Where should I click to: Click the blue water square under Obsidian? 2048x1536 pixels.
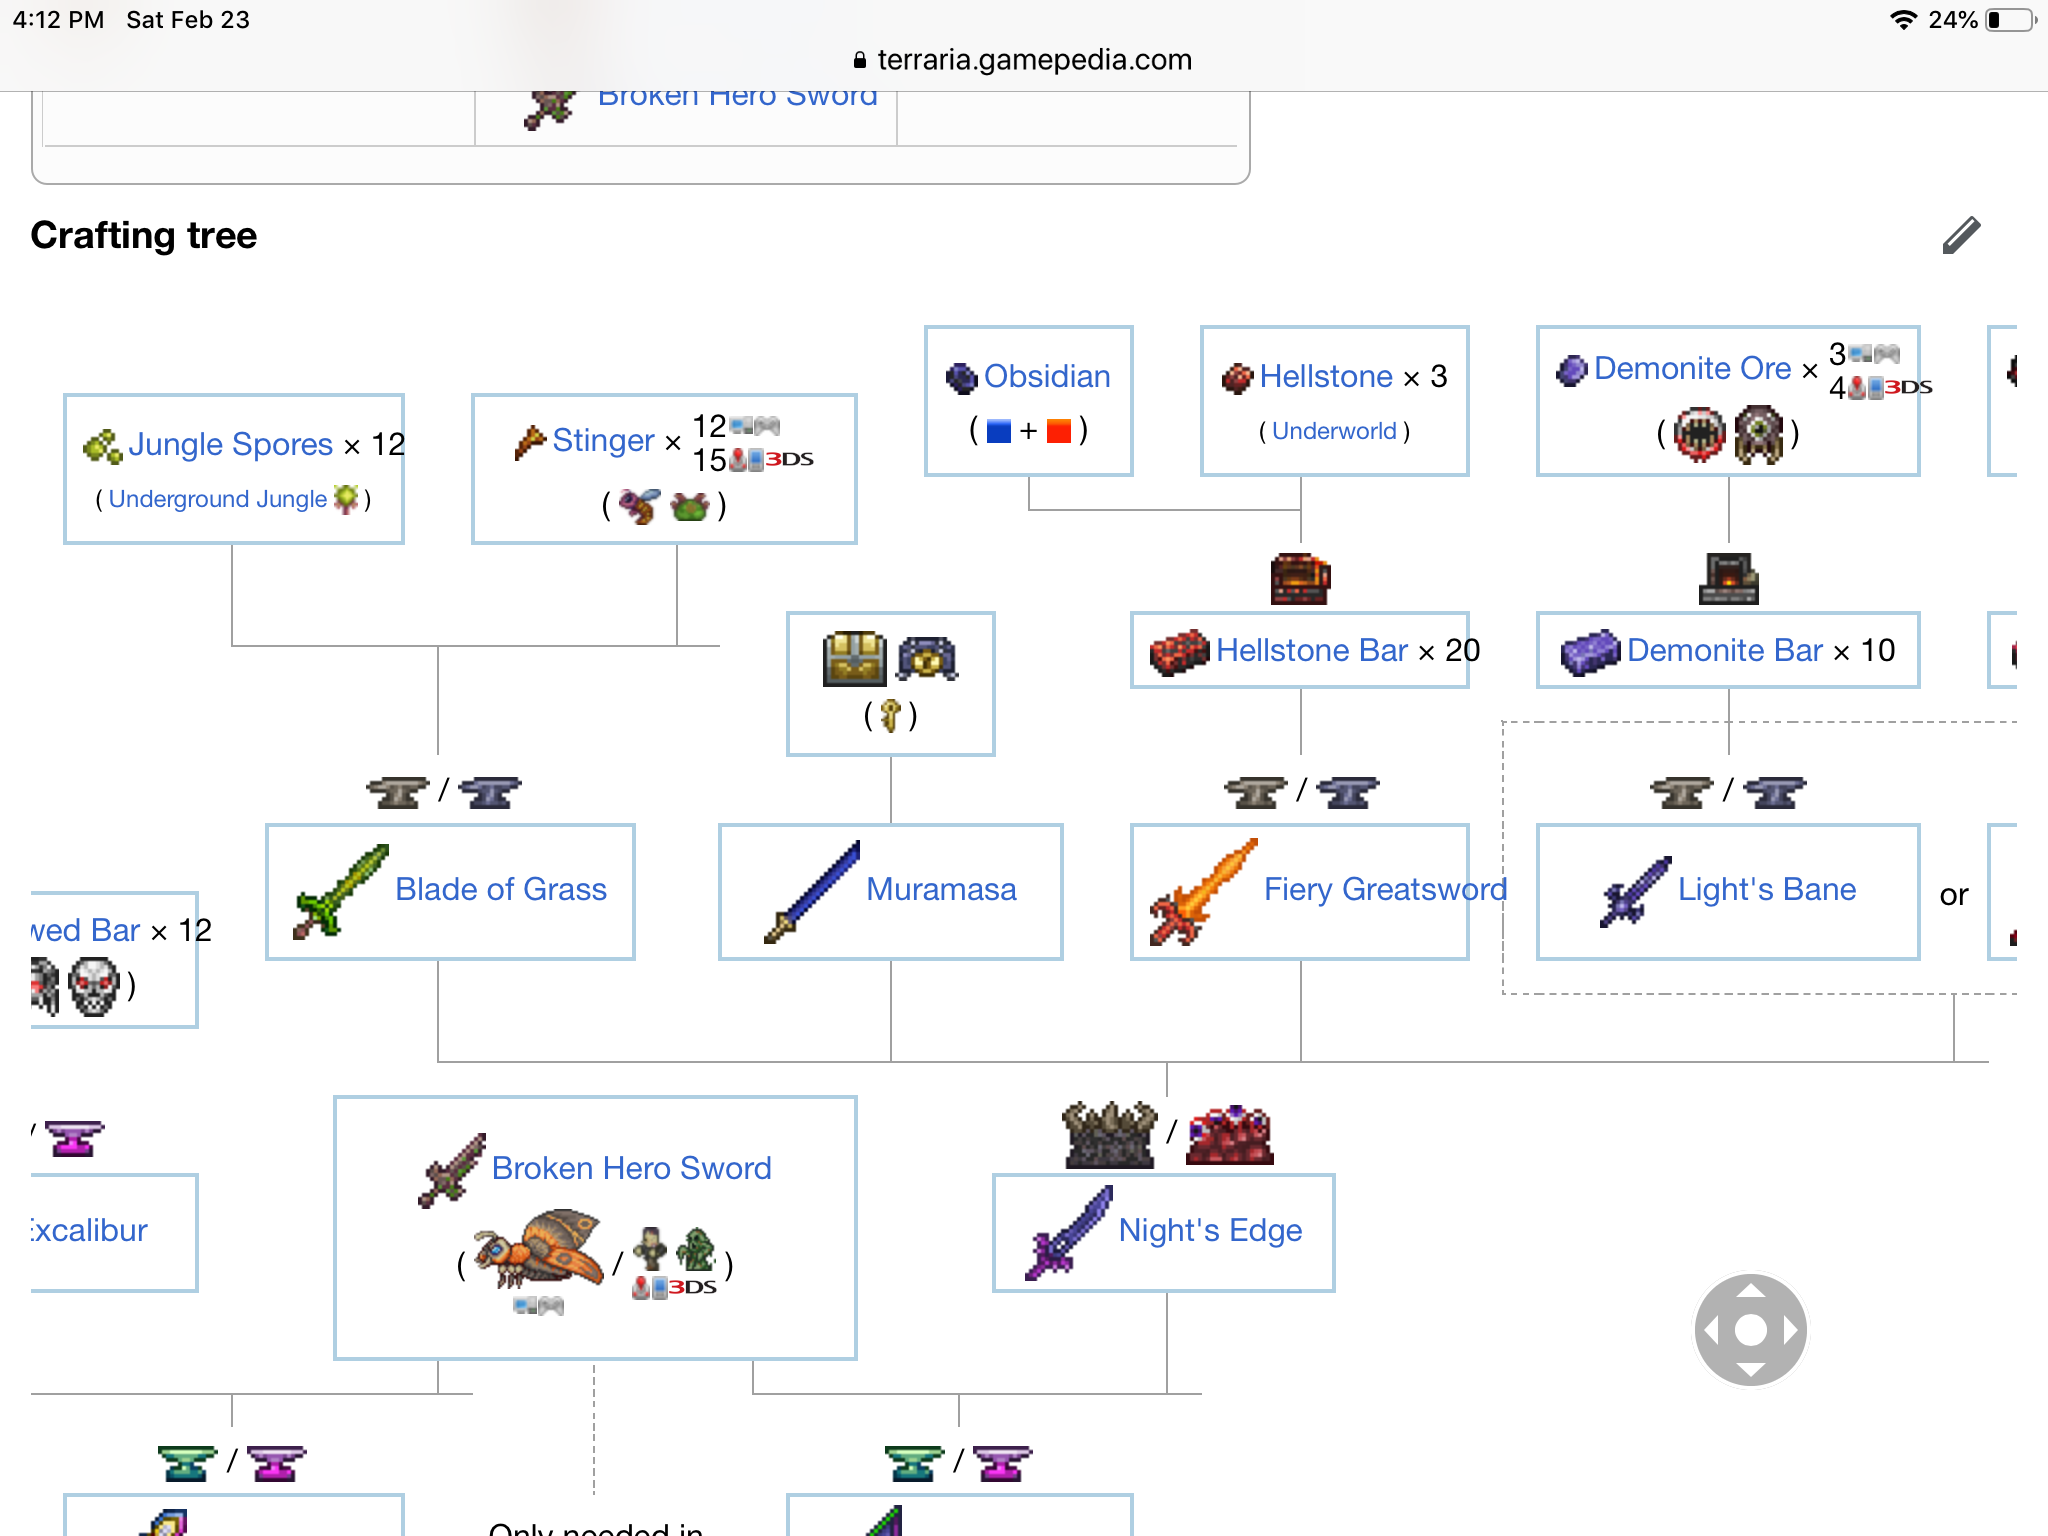[999, 431]
